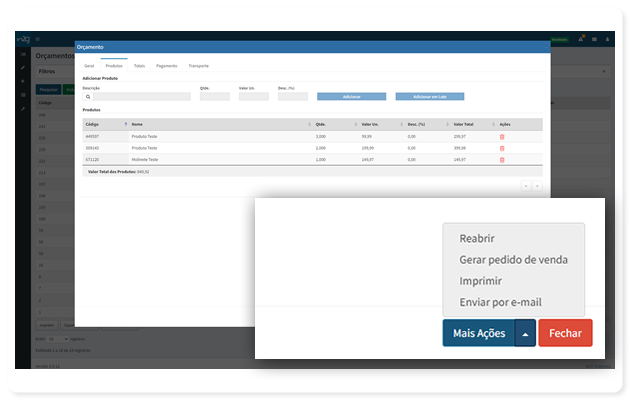Viewport: 630px width, 400px height.
Task: Sort products table by Valor Total column
Action: pyautogui.click(x=473, y=124)
